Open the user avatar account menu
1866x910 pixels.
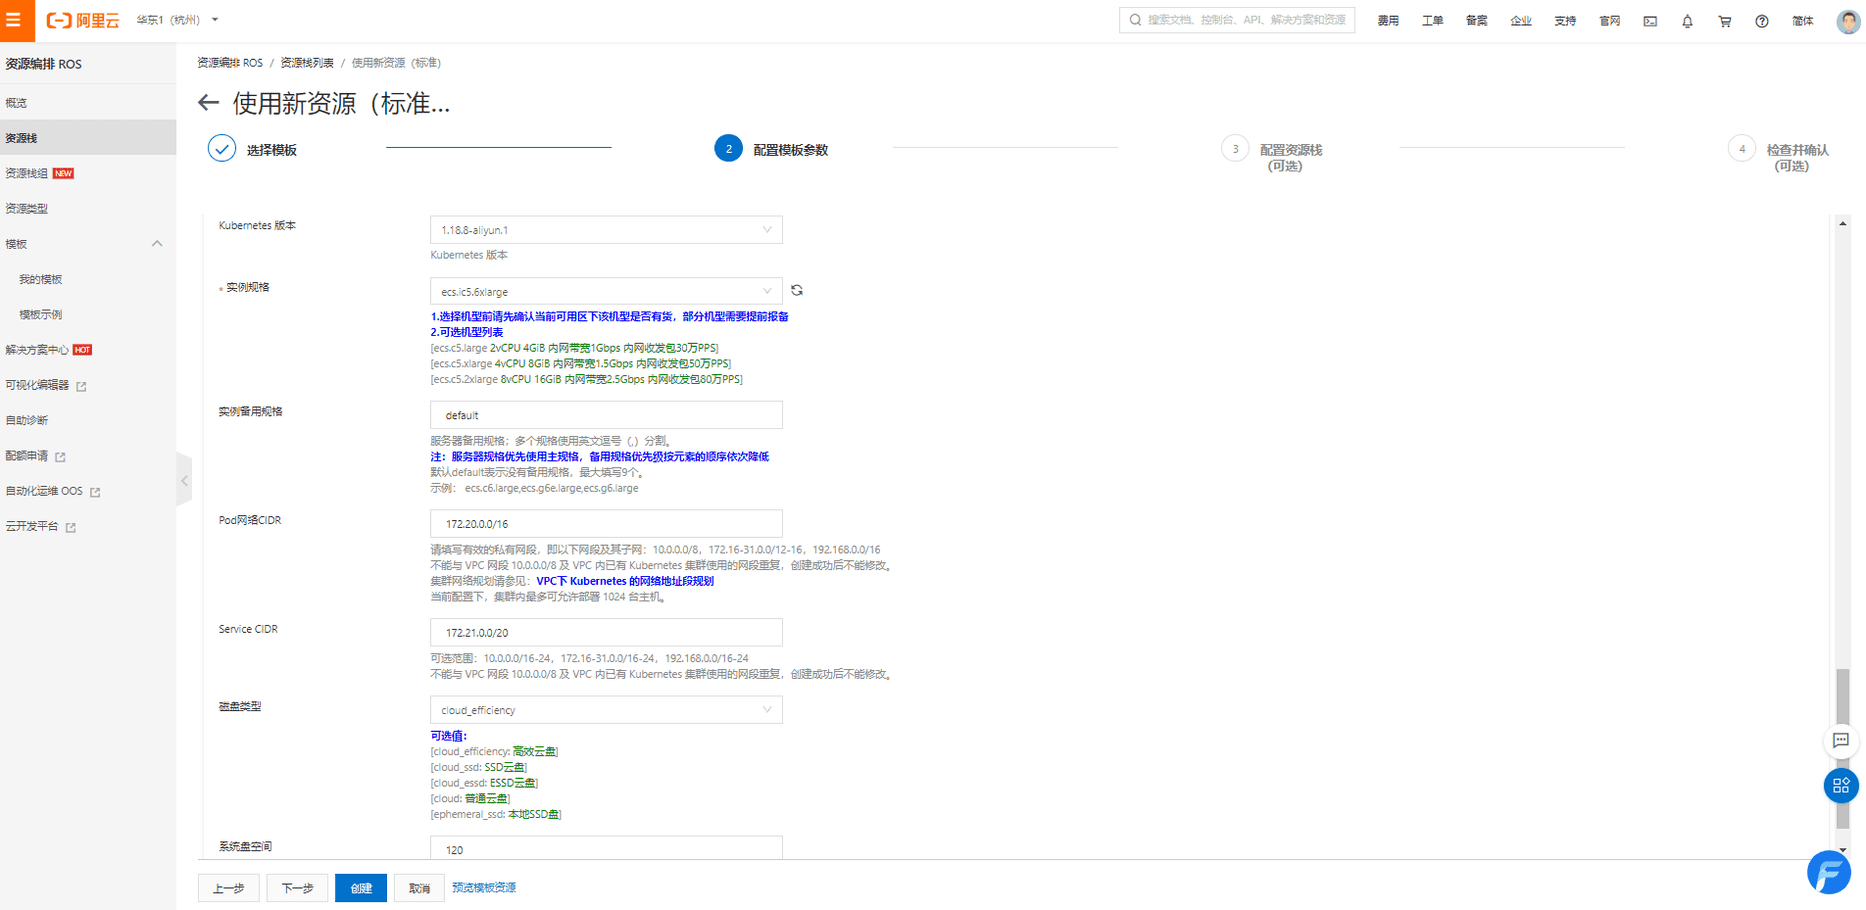pos(1848,21)
